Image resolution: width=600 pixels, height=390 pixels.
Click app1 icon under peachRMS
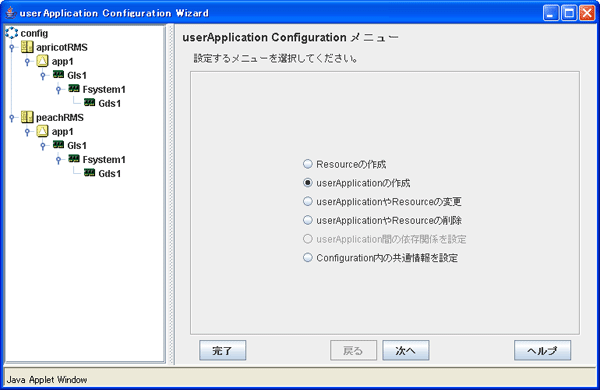point(42,131)
